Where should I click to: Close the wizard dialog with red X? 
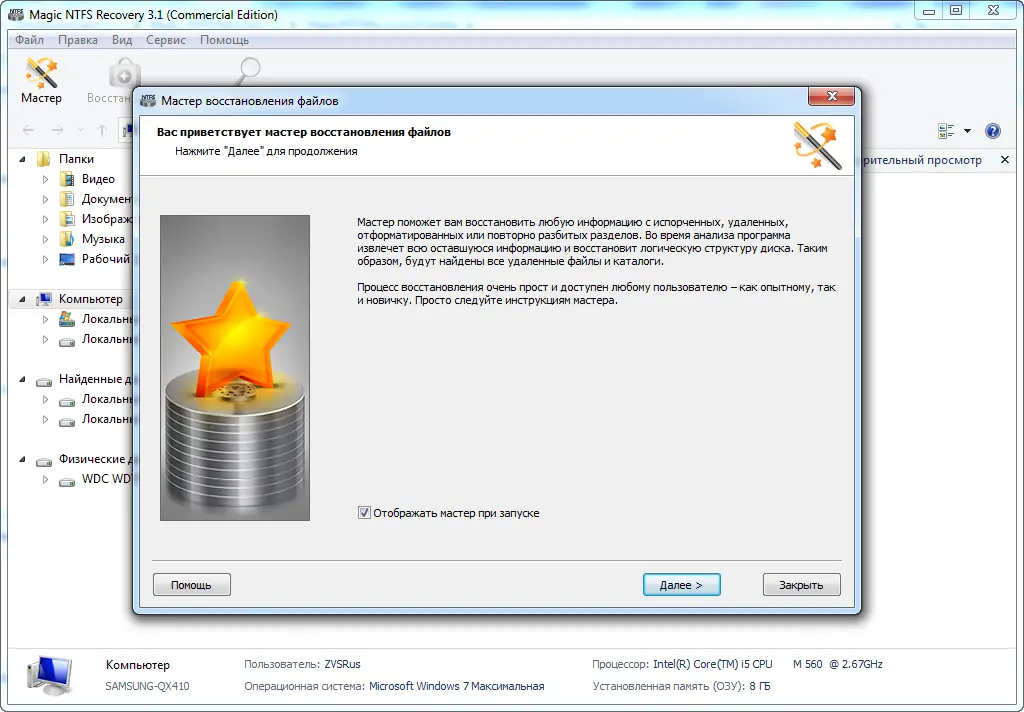(831, 96)
